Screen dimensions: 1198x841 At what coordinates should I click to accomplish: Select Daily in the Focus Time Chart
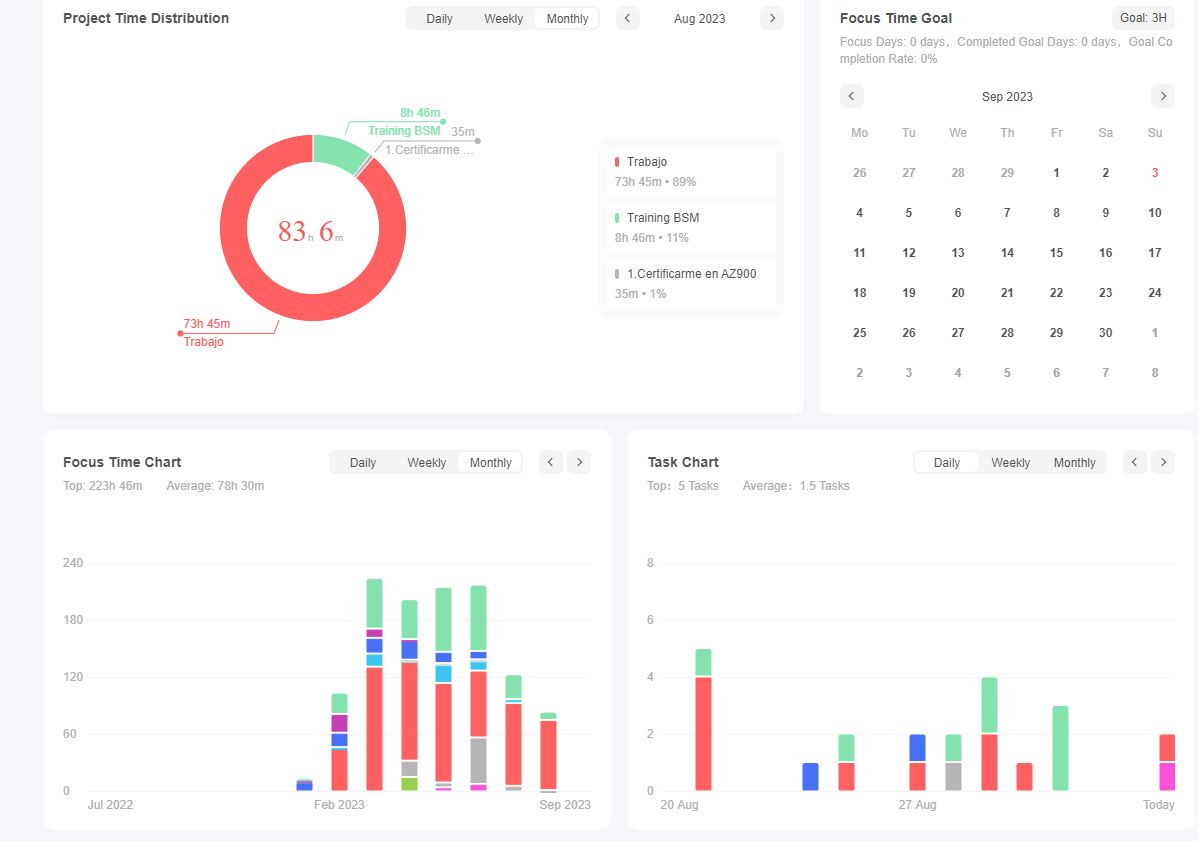(x=363, y=463)
